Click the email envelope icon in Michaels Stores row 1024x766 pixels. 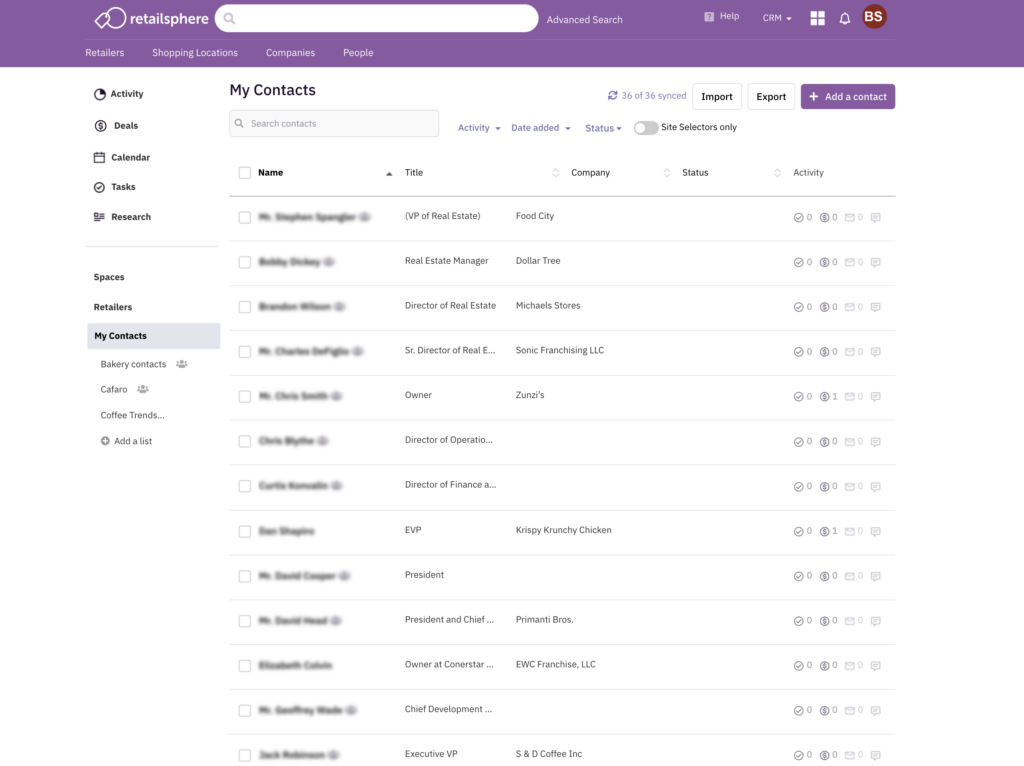pyautogui.click(x=850, y=307)
